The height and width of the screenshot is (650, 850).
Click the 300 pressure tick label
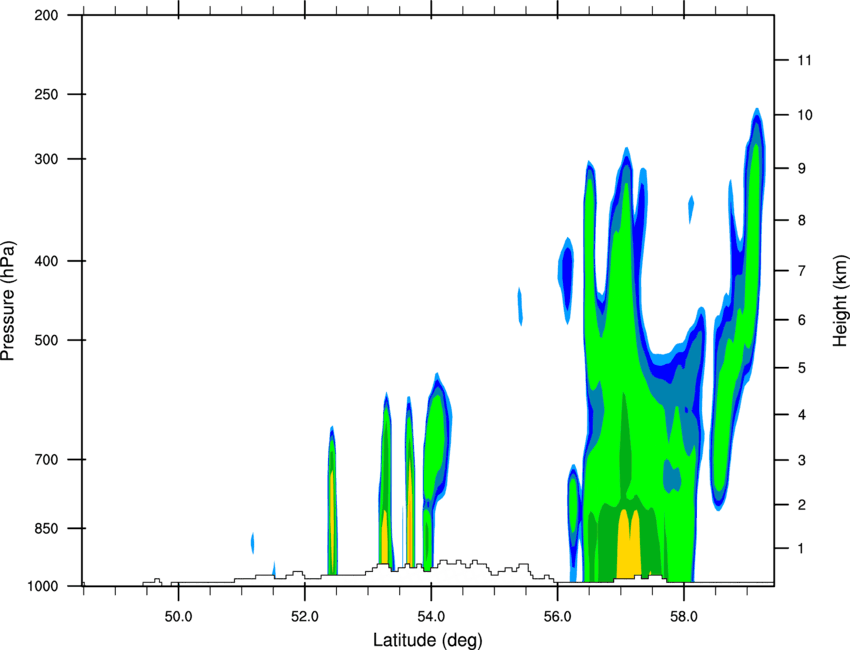point(46,159)
